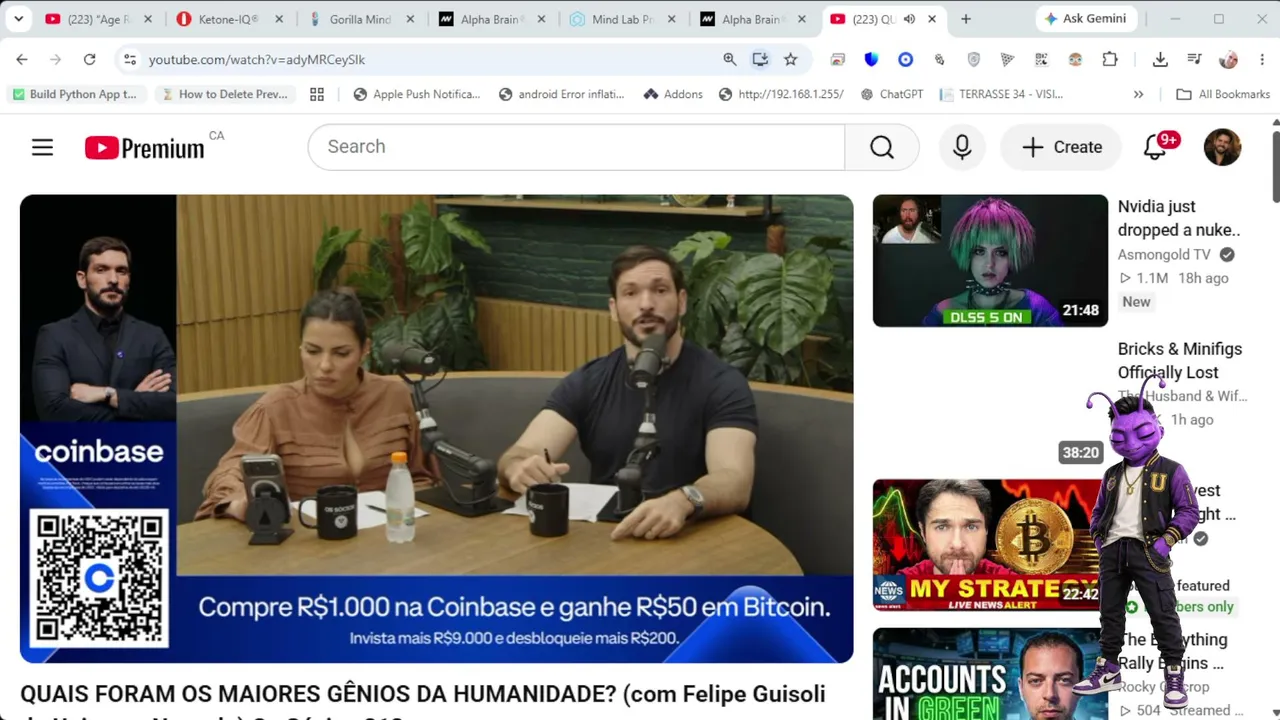
Task: Open media controls music-list icon
Action: 1194,60
